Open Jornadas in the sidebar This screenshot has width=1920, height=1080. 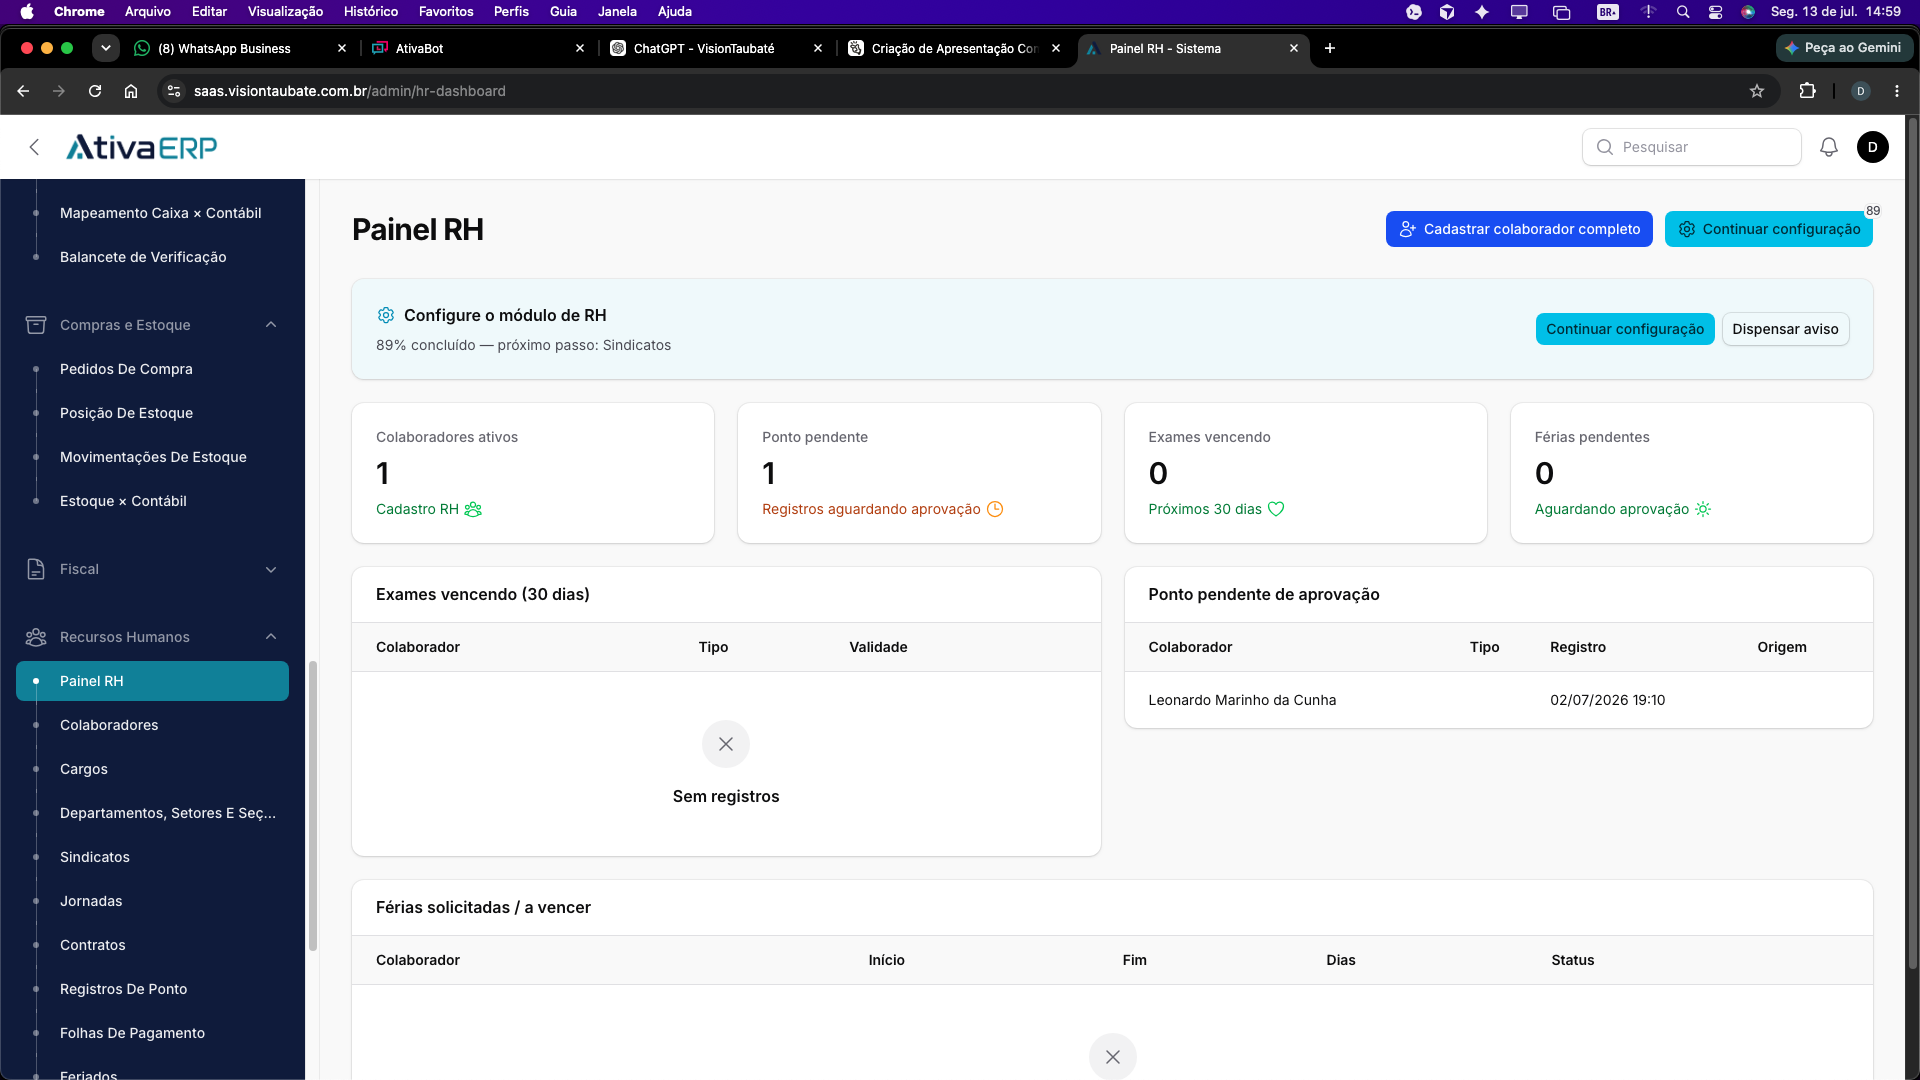152,901
